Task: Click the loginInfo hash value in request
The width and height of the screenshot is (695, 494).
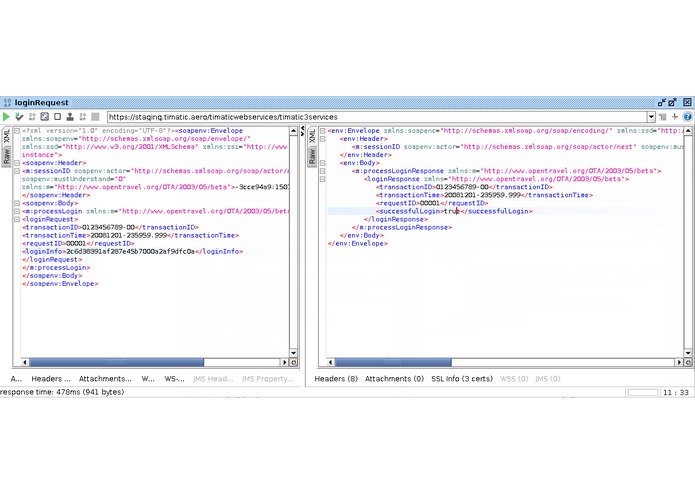Action: 130,252
